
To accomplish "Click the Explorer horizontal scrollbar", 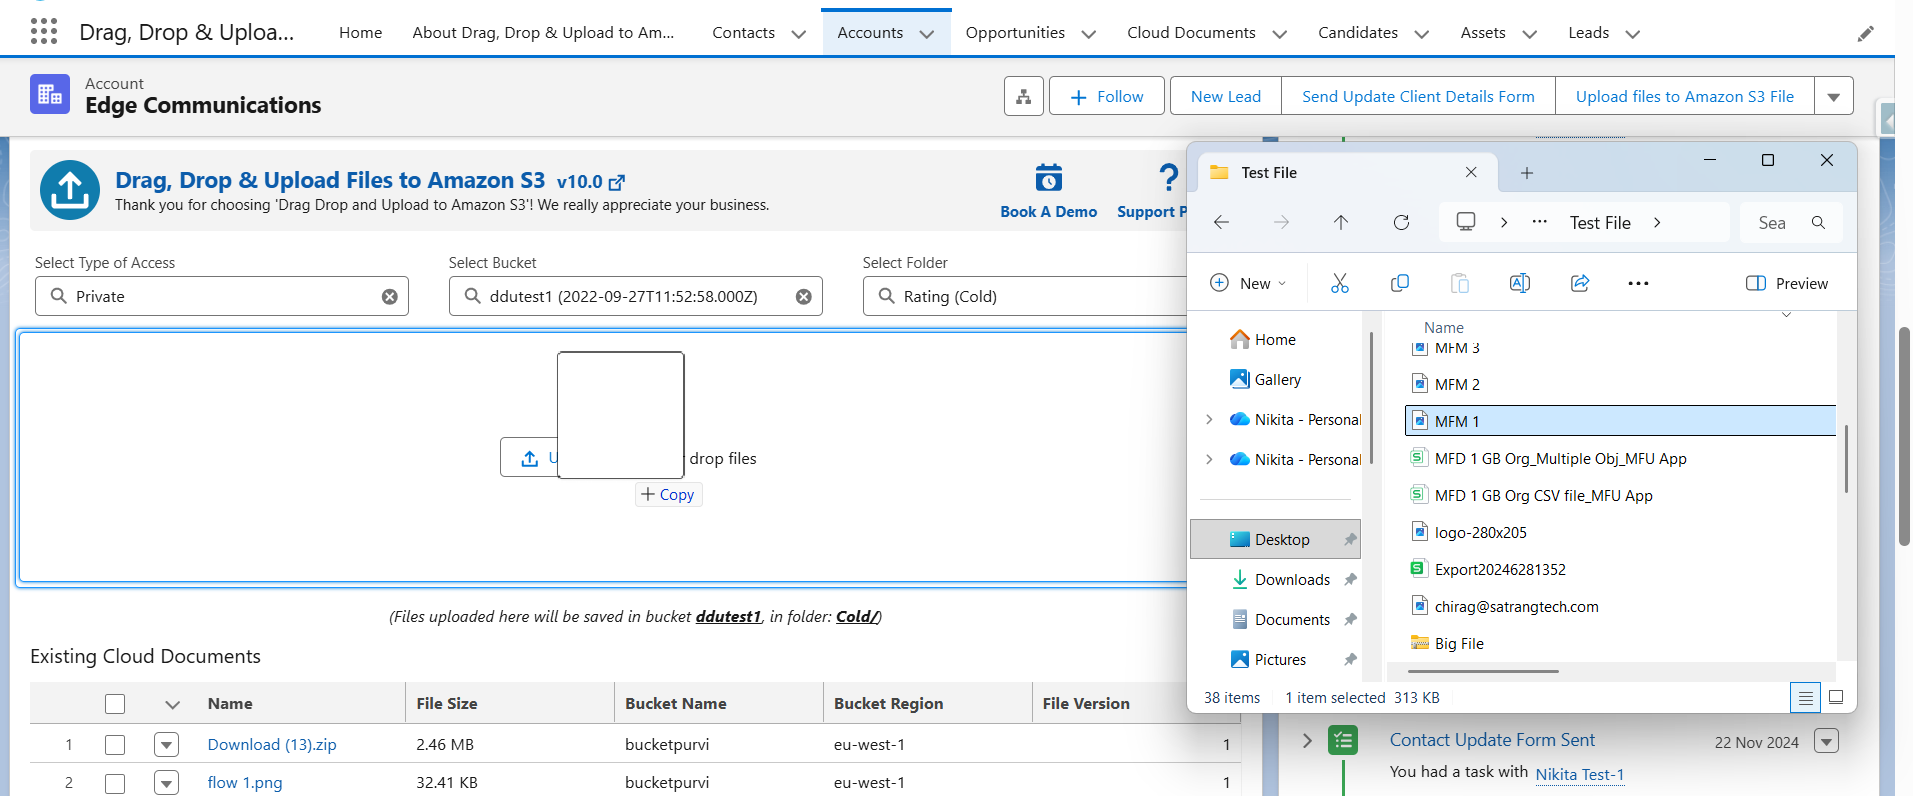I will (x=1482, y=672).
